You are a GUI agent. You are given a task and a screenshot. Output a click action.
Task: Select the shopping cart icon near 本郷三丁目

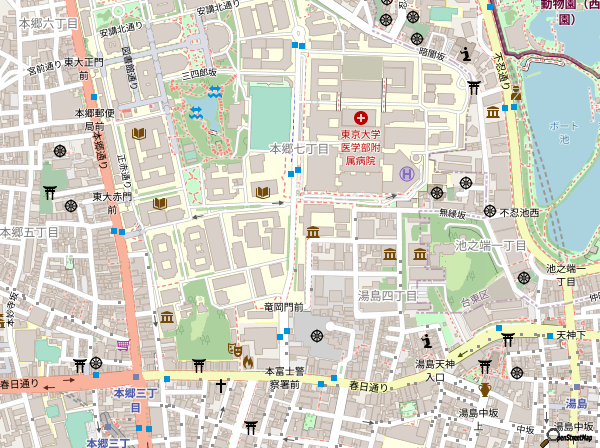[123, 344]
